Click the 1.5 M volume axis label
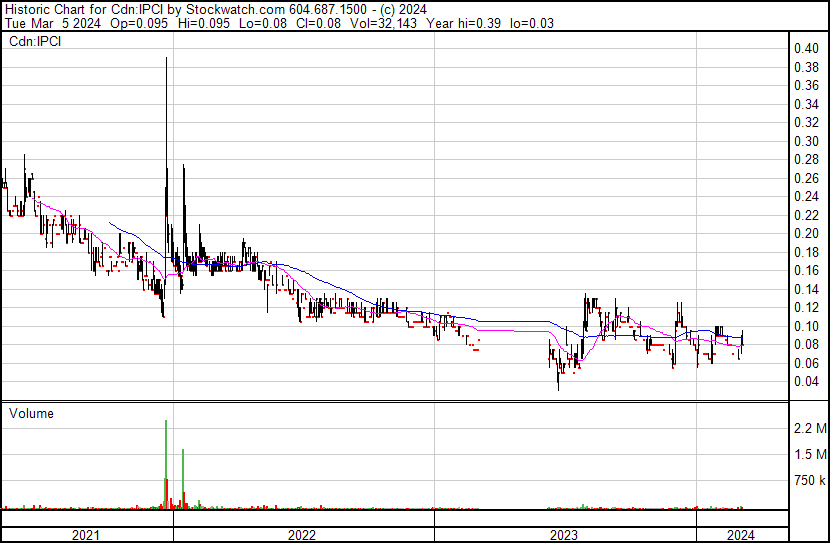 tap(808, 455)
